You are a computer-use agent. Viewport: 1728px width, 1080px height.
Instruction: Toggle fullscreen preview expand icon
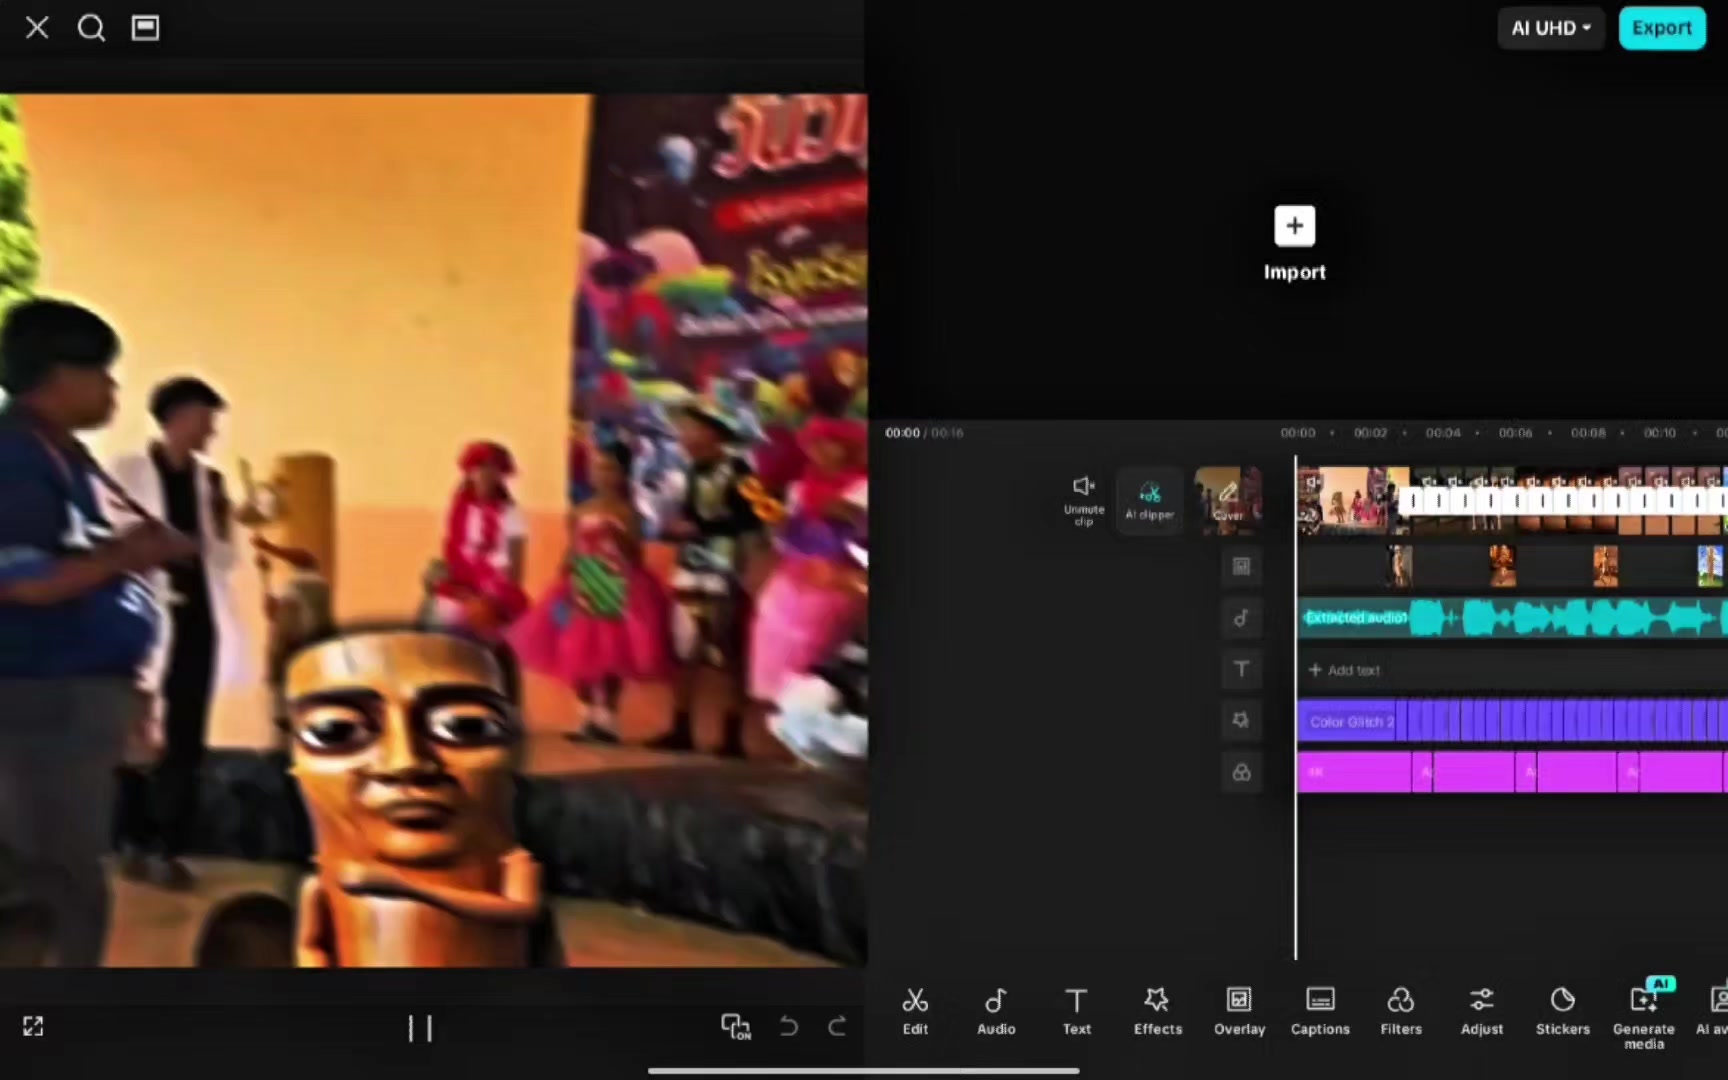coord(33,1026)
